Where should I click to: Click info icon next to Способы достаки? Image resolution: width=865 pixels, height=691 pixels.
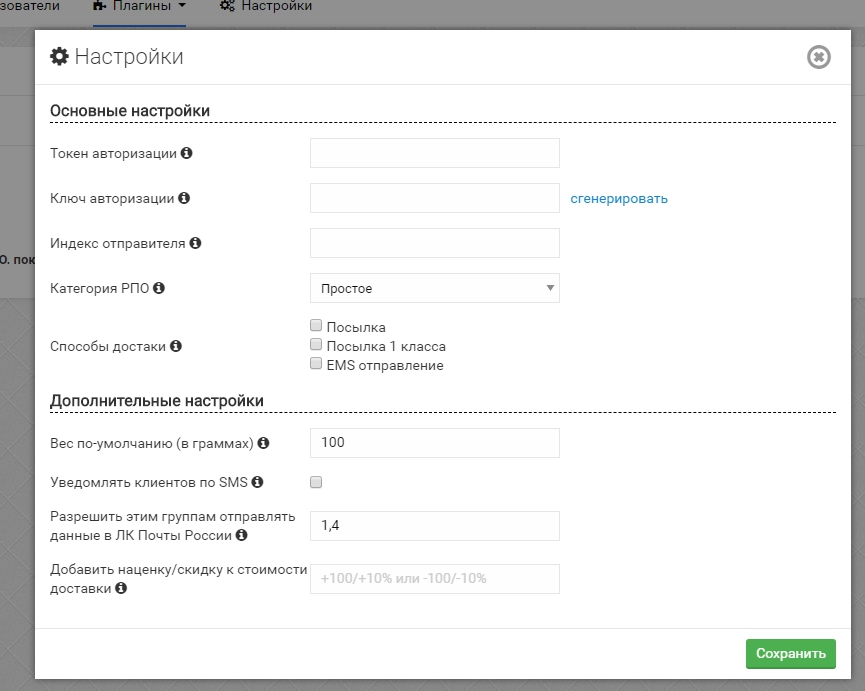(176, 346)
